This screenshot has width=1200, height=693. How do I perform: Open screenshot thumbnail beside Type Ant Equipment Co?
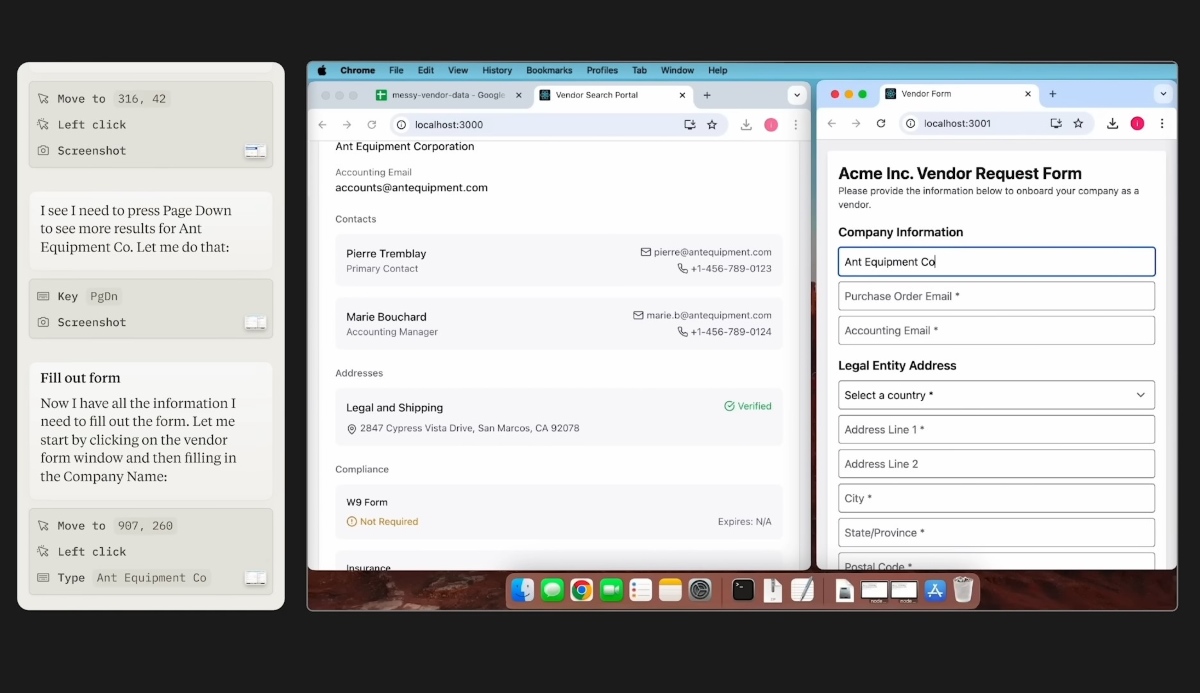point(256,578)
